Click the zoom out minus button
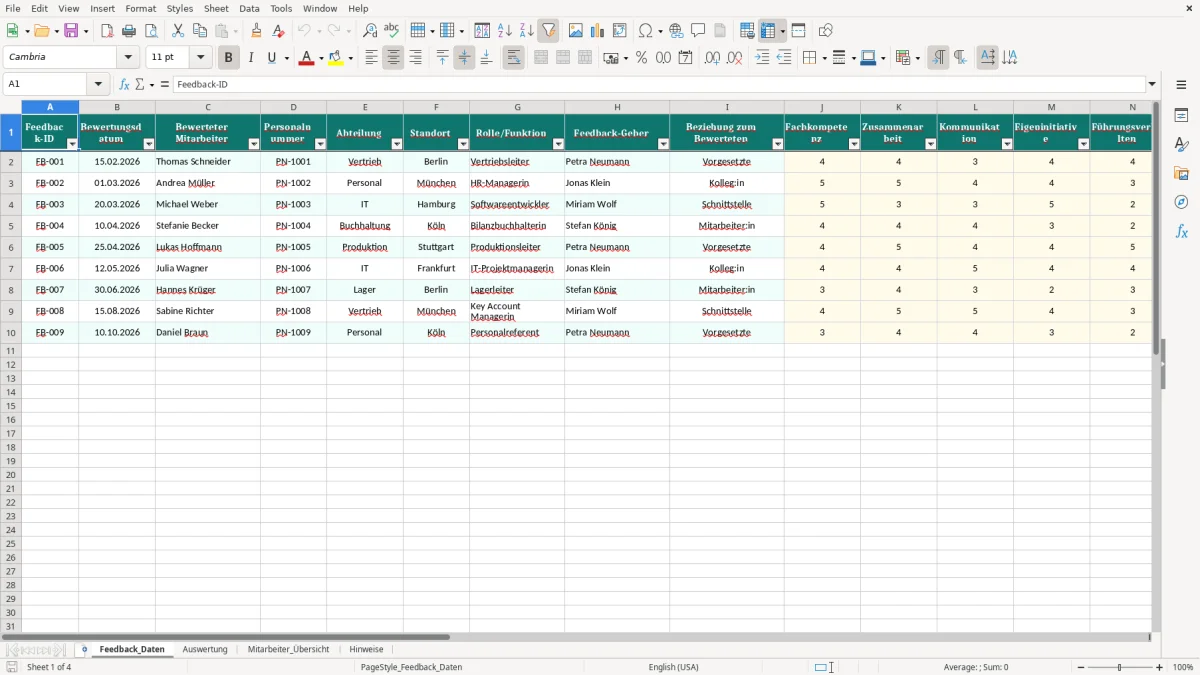Screen dimensions: 1200x675 (x=1081, y=667)
